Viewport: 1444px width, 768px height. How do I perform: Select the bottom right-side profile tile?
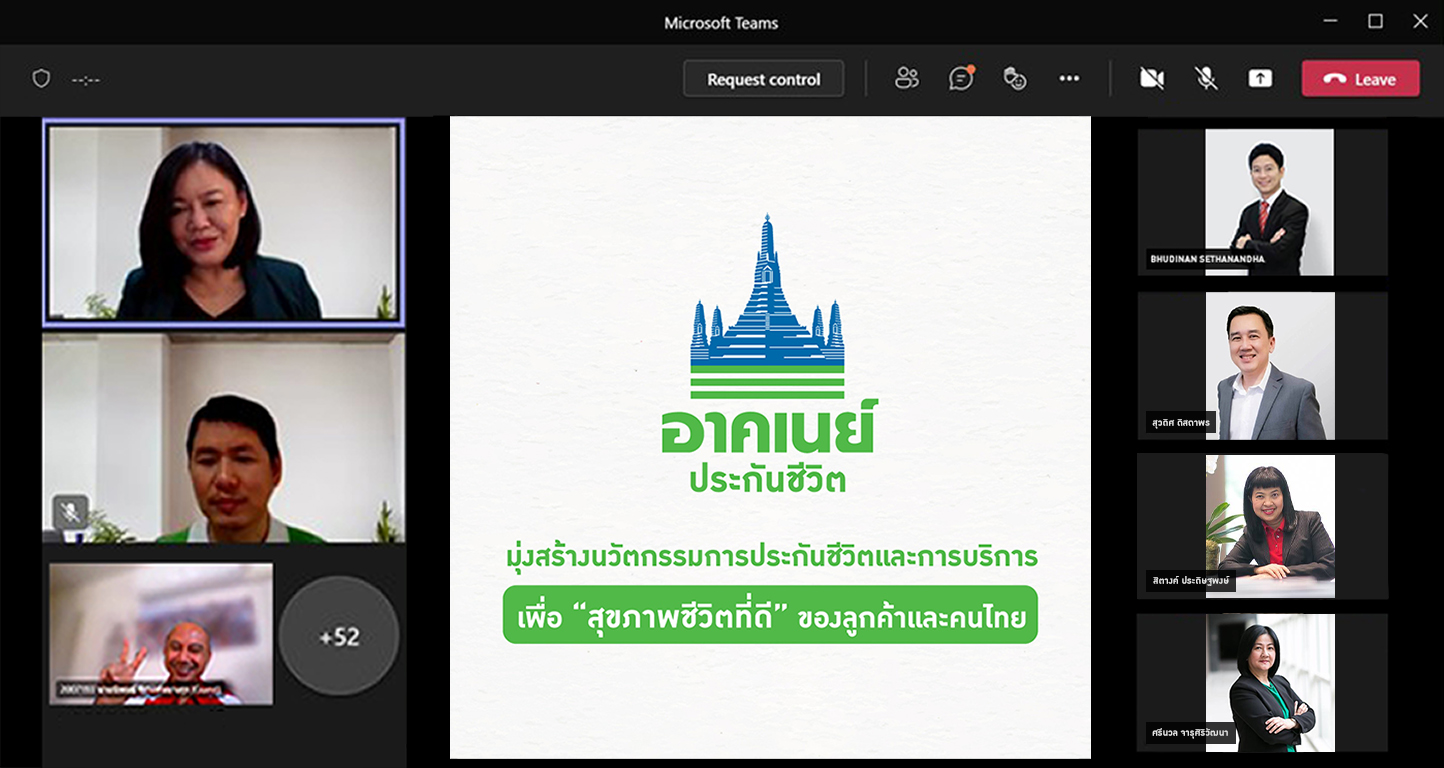click(x=1262, y=682)
